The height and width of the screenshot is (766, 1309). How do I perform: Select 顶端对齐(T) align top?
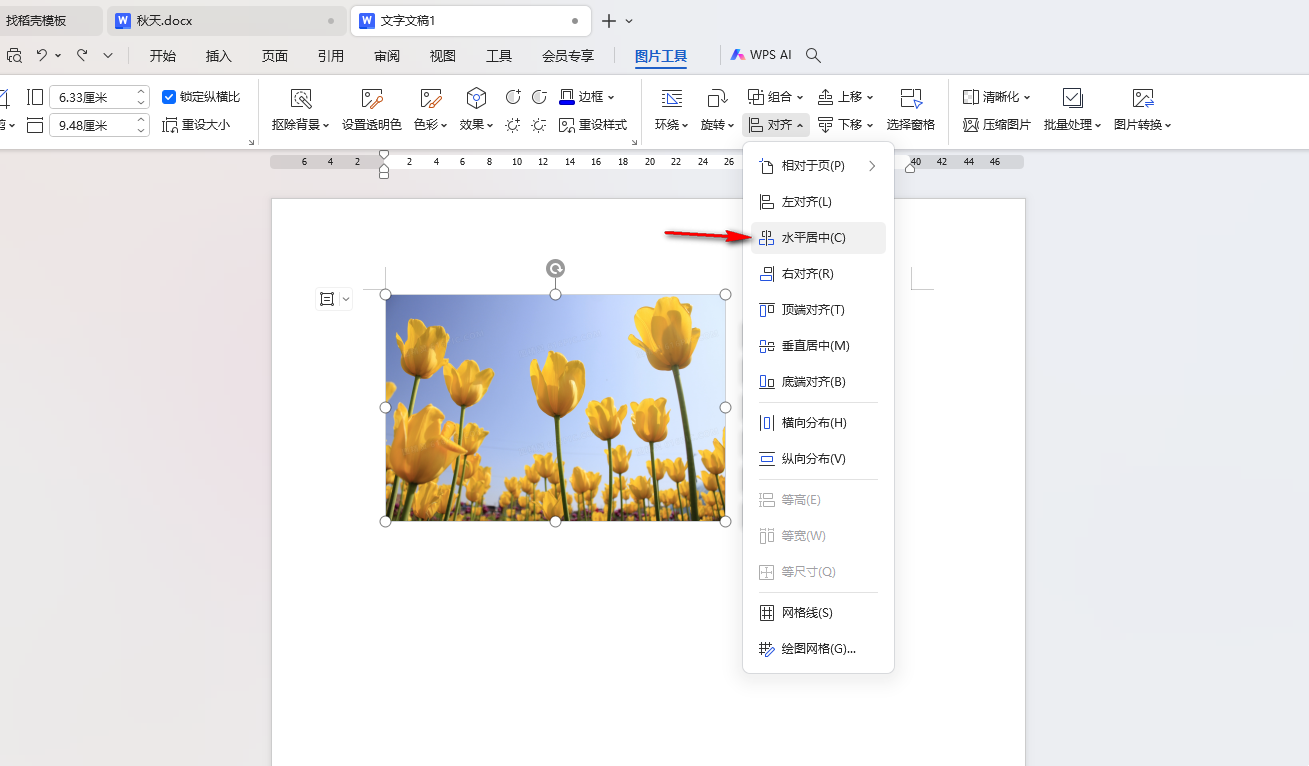tap(818, 310)
